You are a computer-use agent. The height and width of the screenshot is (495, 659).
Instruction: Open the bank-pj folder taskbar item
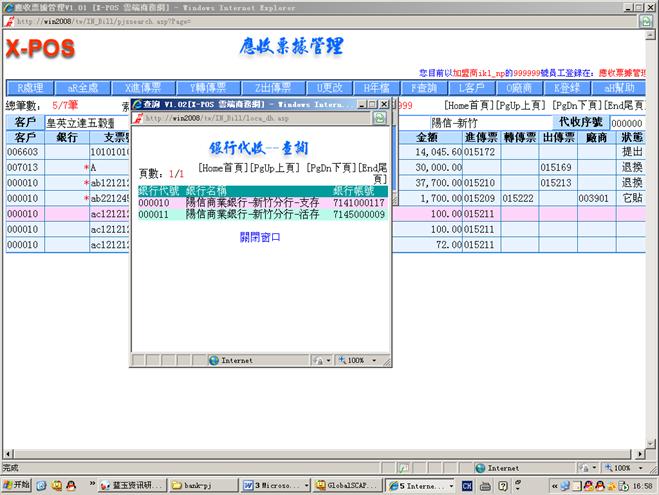[x=204, y=485]
